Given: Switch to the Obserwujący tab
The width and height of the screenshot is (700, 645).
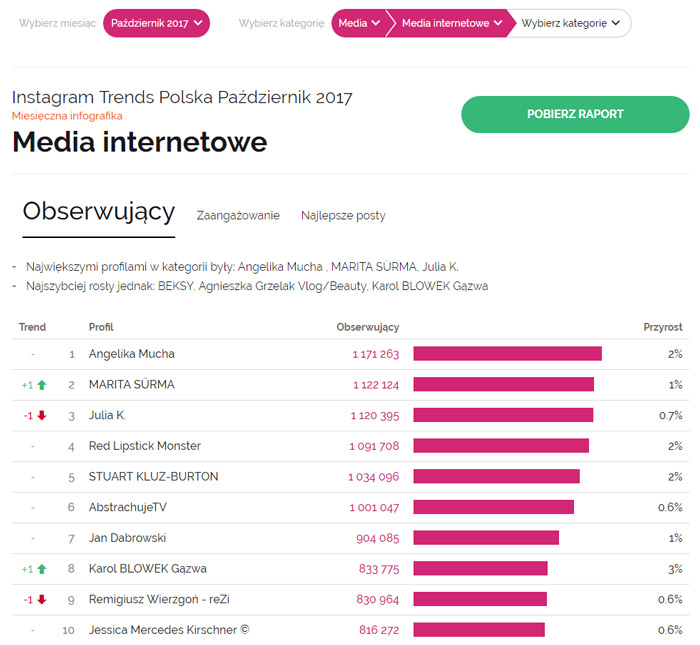Looking at the screenshot, I should point(99,212).
